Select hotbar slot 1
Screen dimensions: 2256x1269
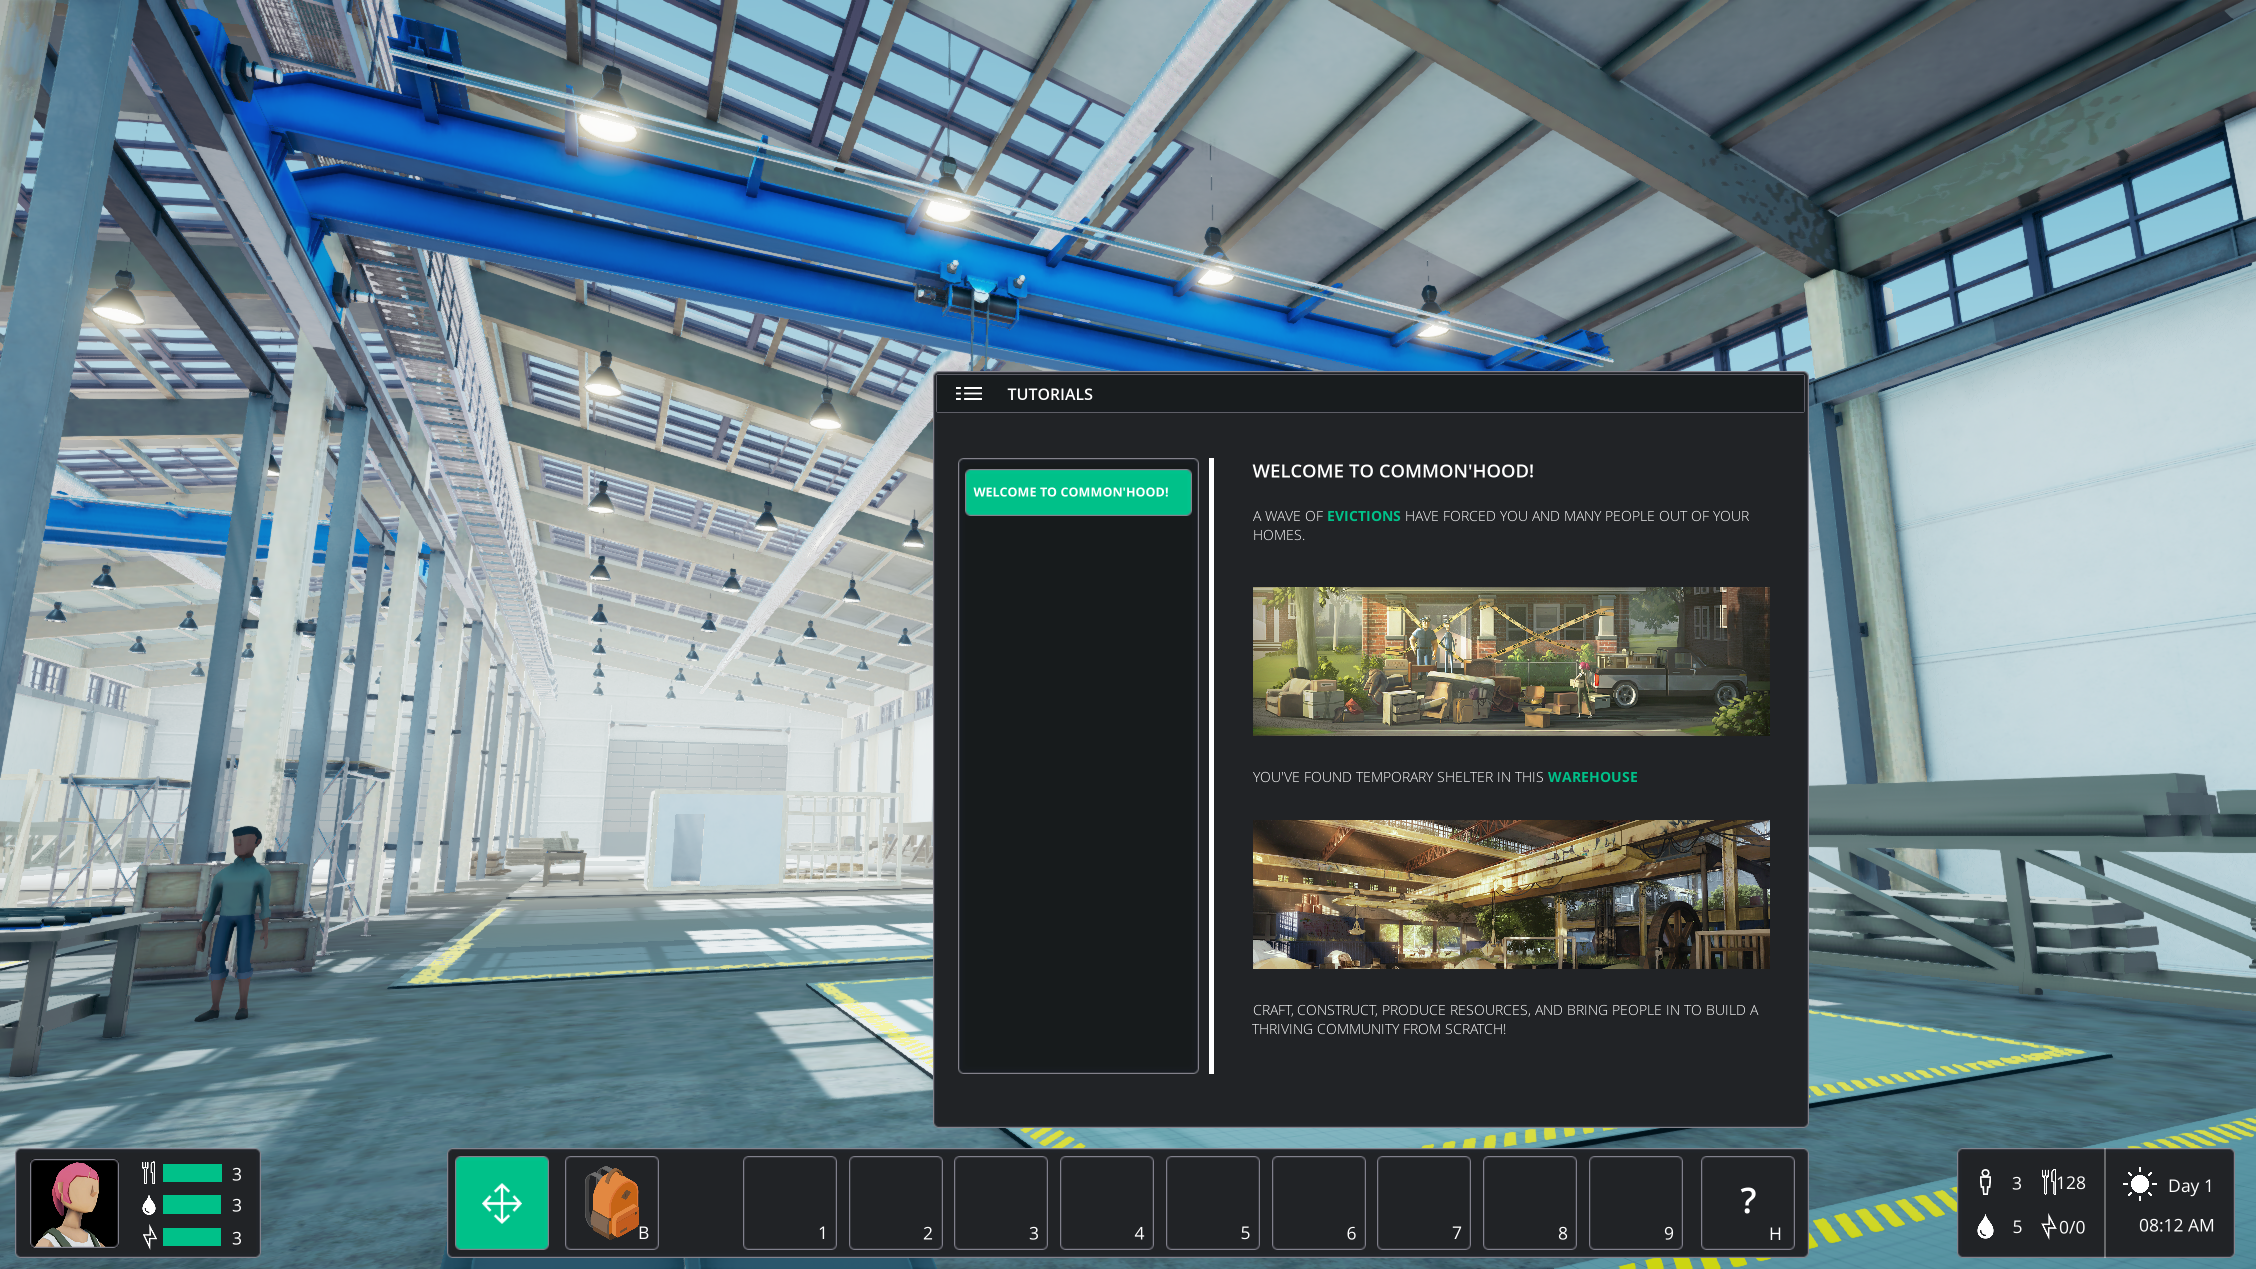pos(790,1202)
